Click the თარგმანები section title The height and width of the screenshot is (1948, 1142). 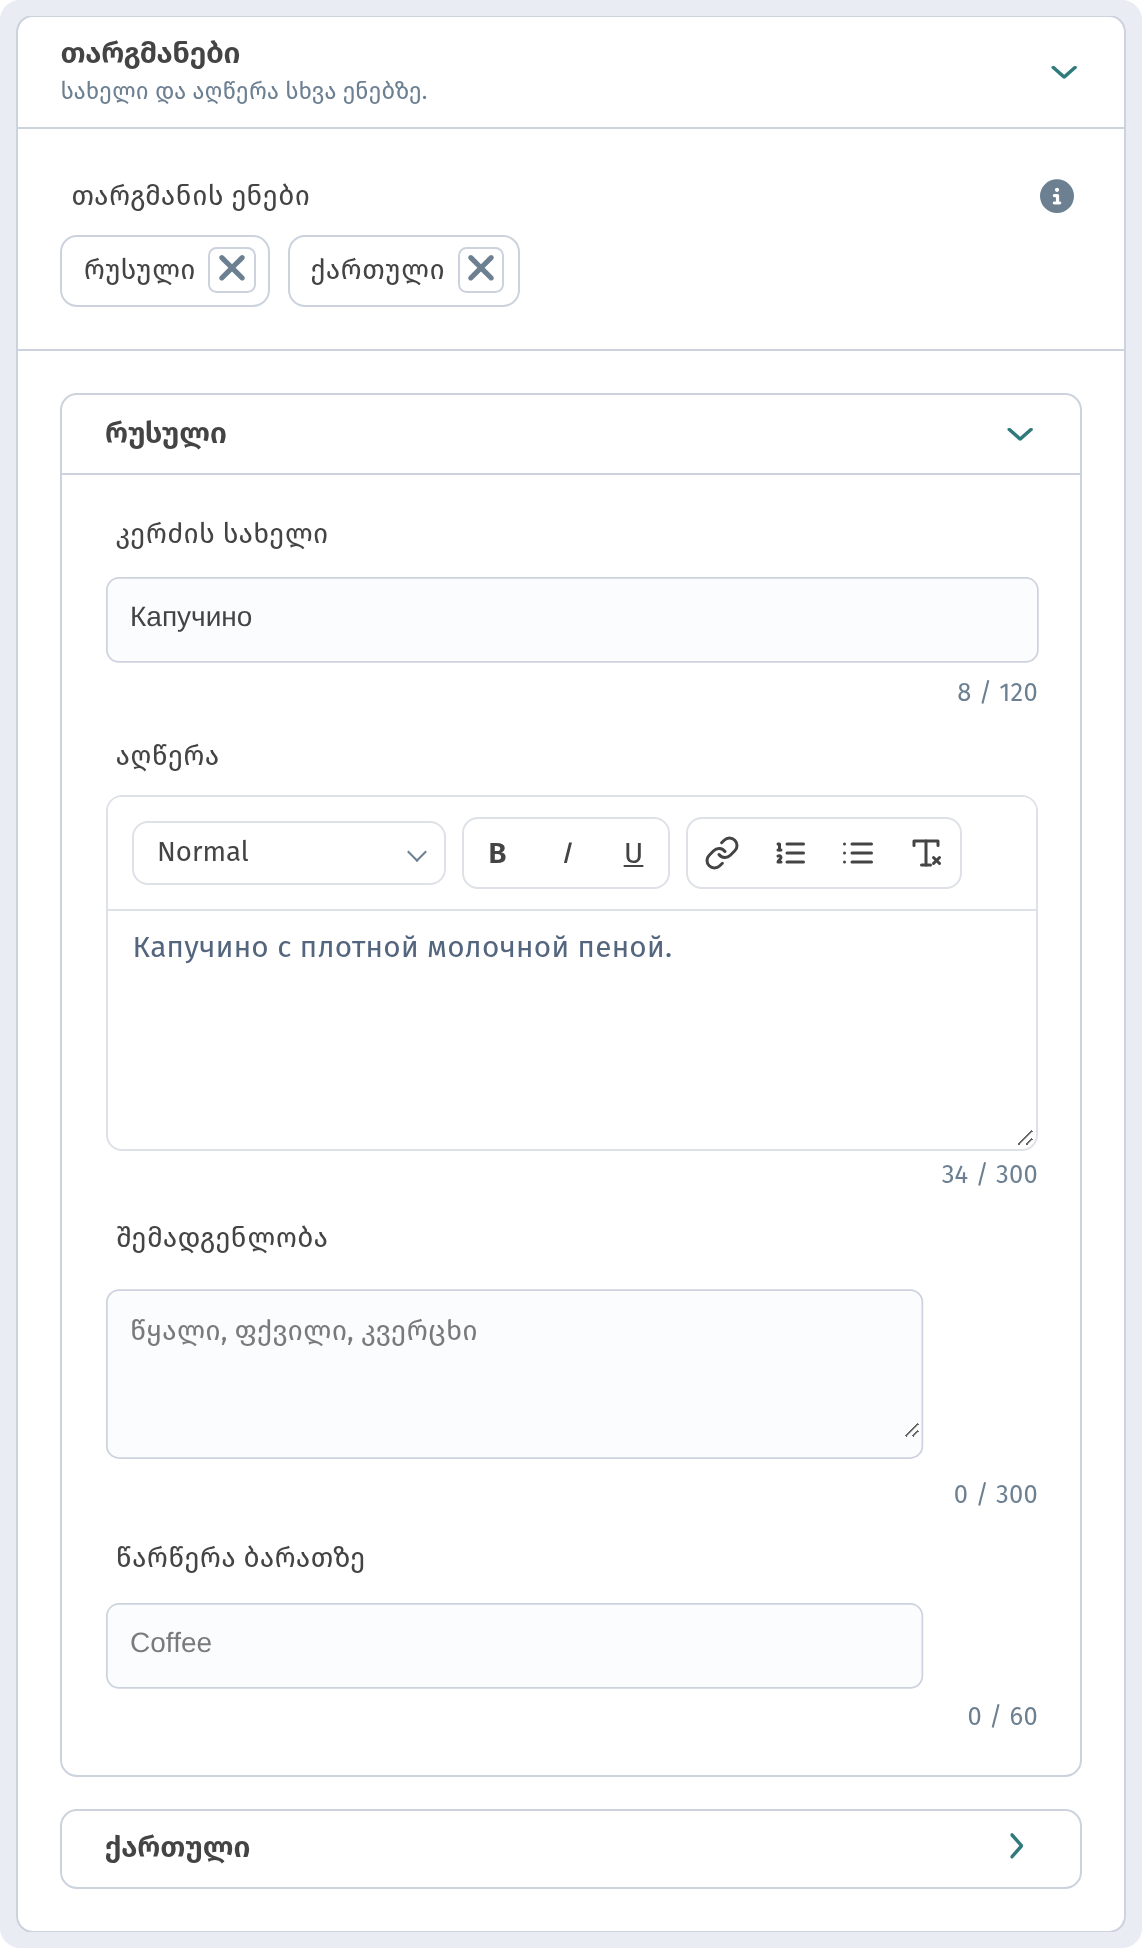click(150, 54)
